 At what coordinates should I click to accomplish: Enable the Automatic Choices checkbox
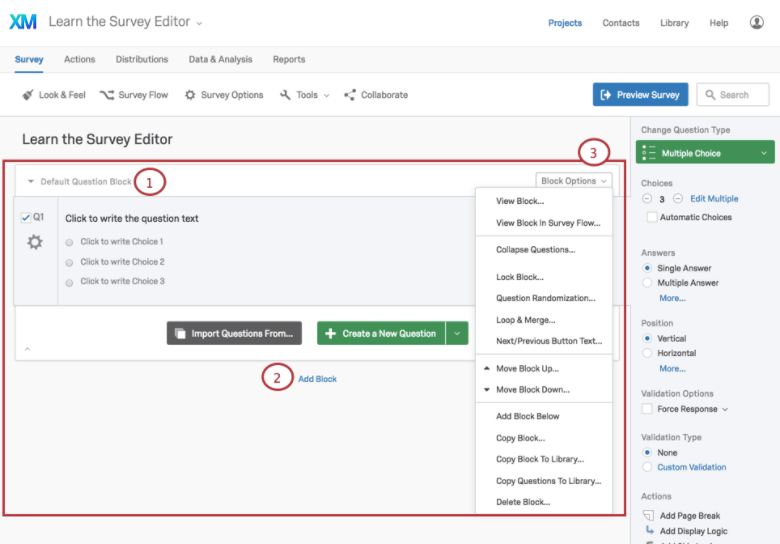pyautogui.click(x=652, y=217)
